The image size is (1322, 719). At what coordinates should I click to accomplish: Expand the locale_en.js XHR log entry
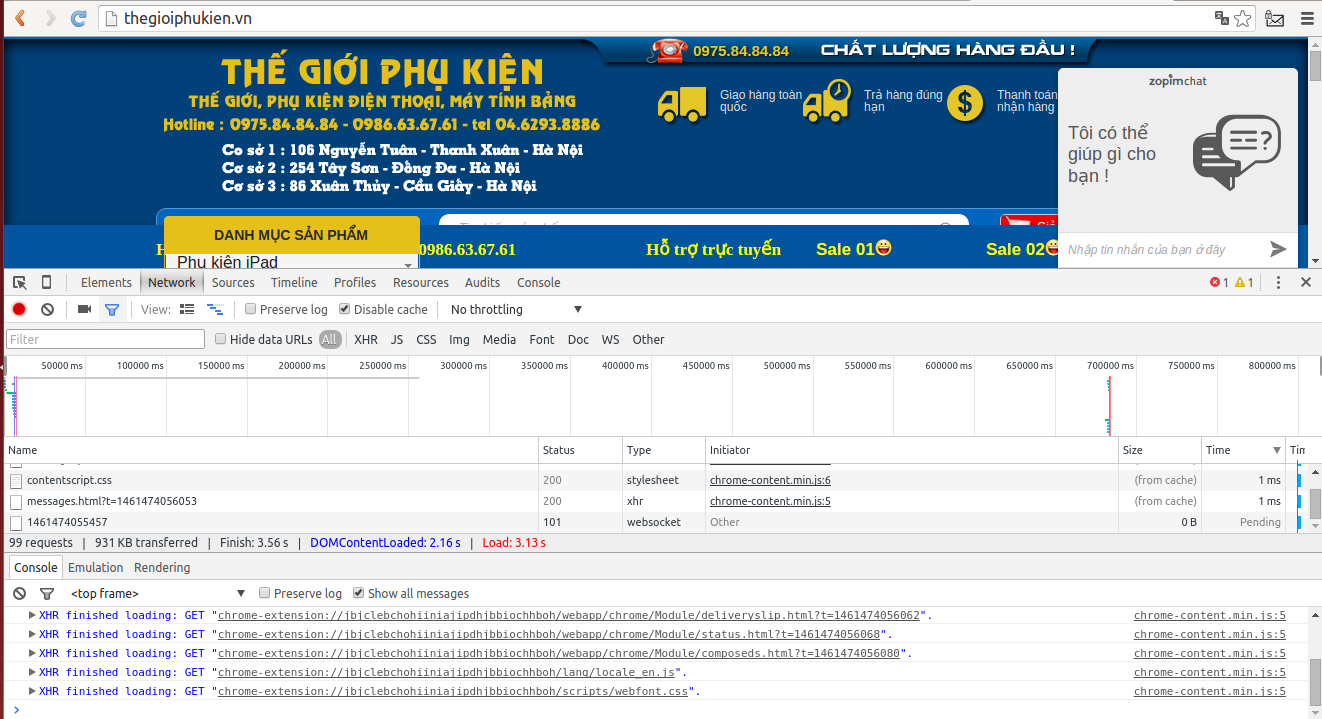click(32, 672)
